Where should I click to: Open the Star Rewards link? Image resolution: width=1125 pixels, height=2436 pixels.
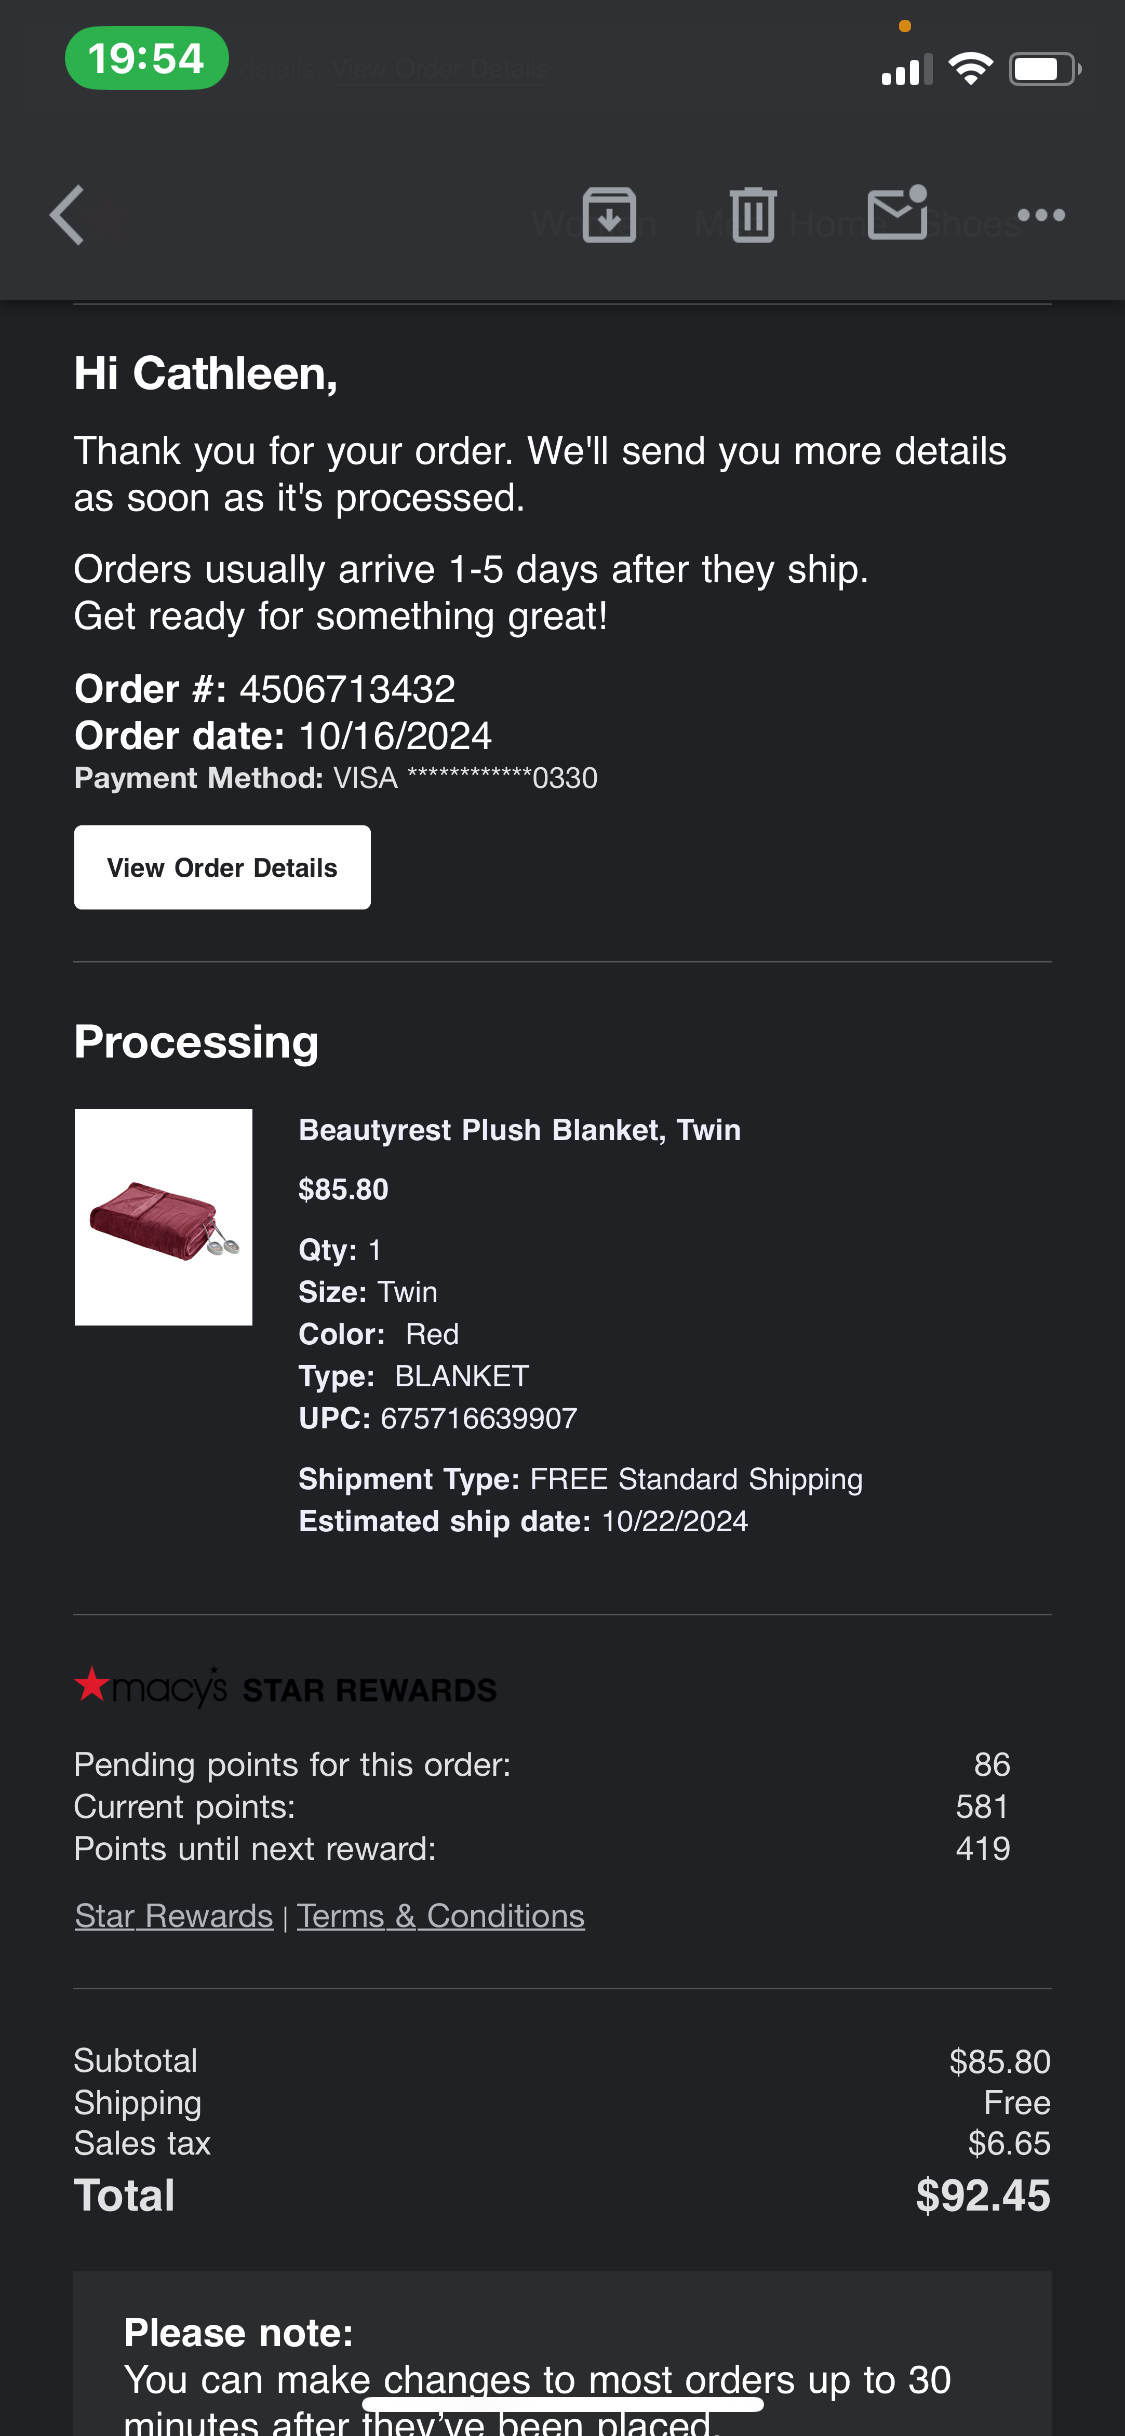point(174,1916)
